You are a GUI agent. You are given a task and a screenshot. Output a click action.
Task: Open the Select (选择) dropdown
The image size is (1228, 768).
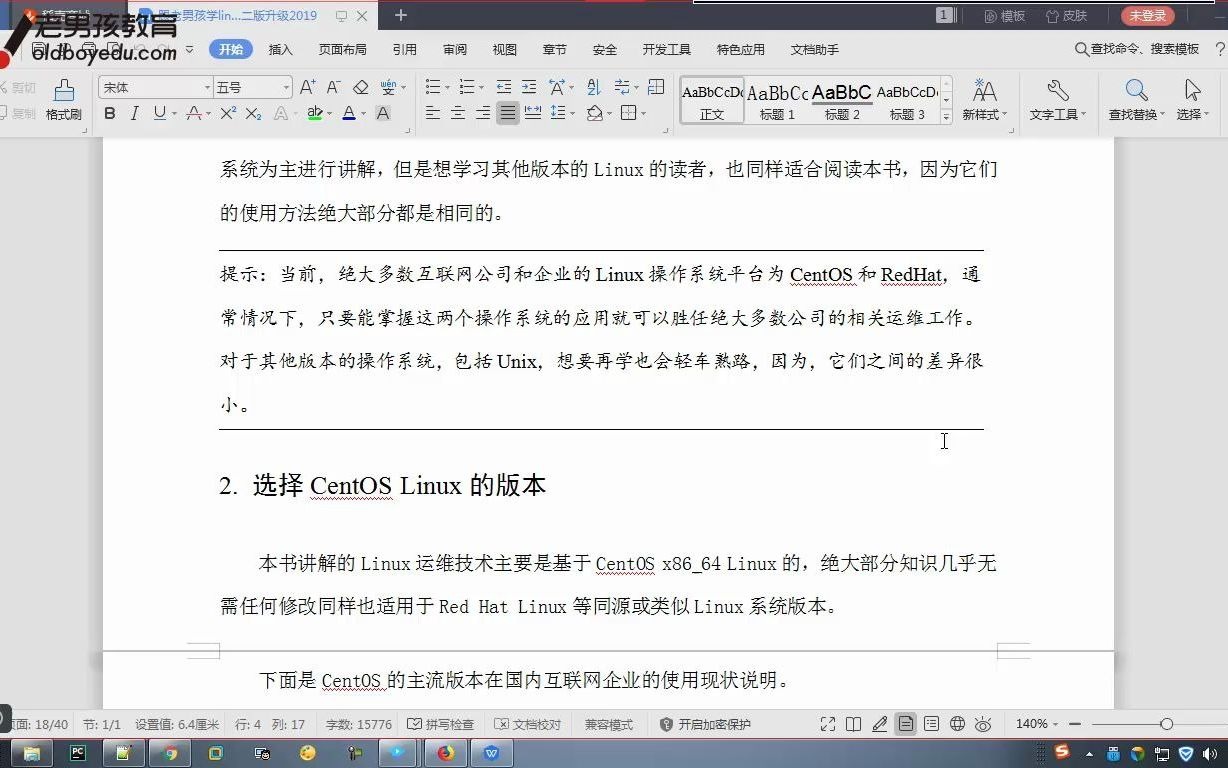pos(1192,99)
